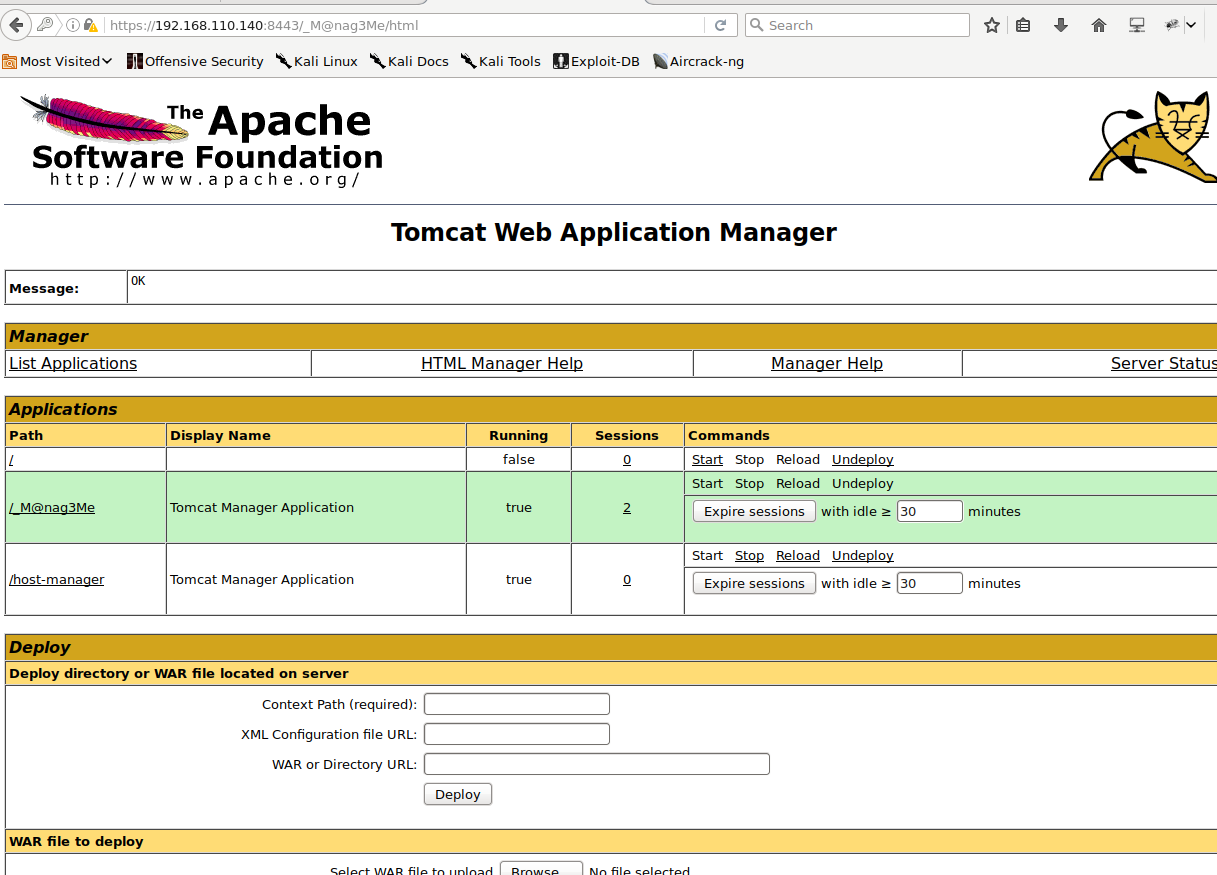The image size is (1217, 875).
Task: Bookmark this page with the star icon
Action: pos(991,25)
